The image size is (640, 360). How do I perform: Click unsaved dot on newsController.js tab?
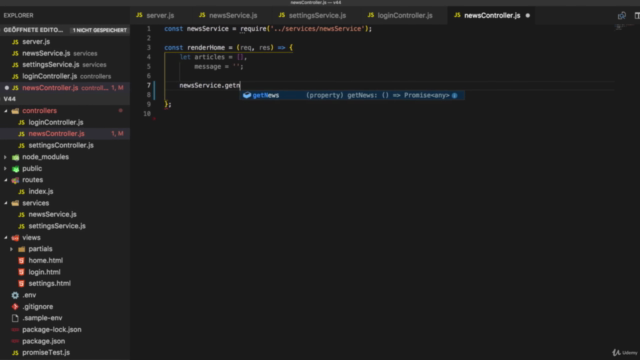528,16
